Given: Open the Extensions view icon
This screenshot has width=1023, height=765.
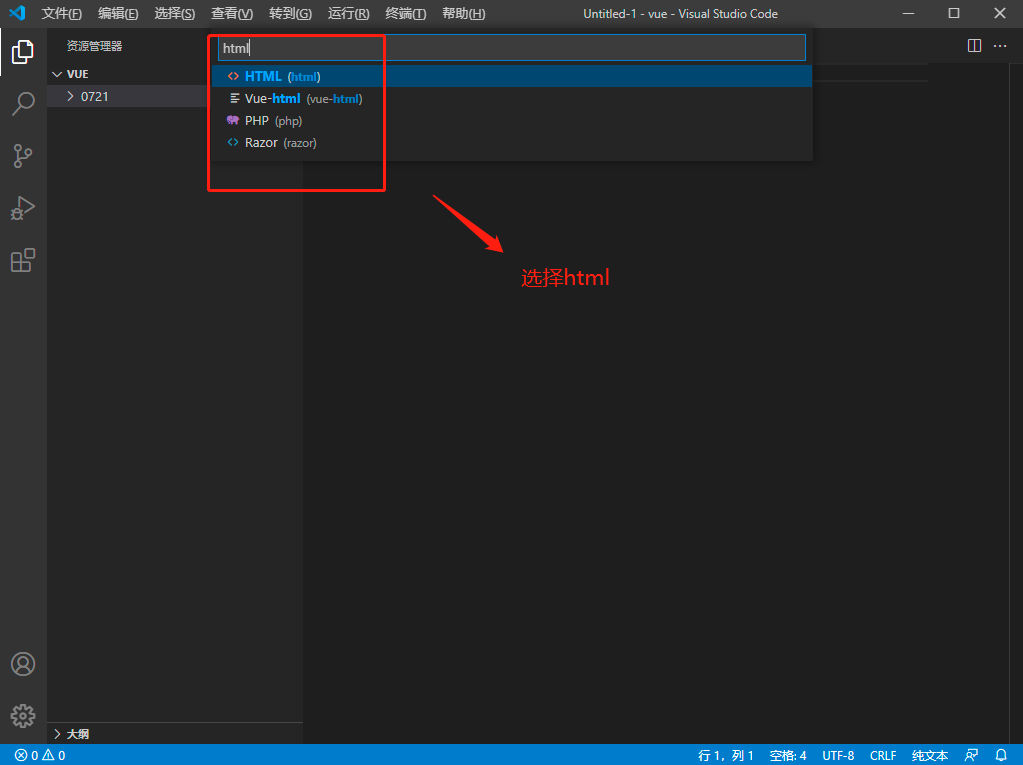Looking at the screenshot, I should [23, 260].
